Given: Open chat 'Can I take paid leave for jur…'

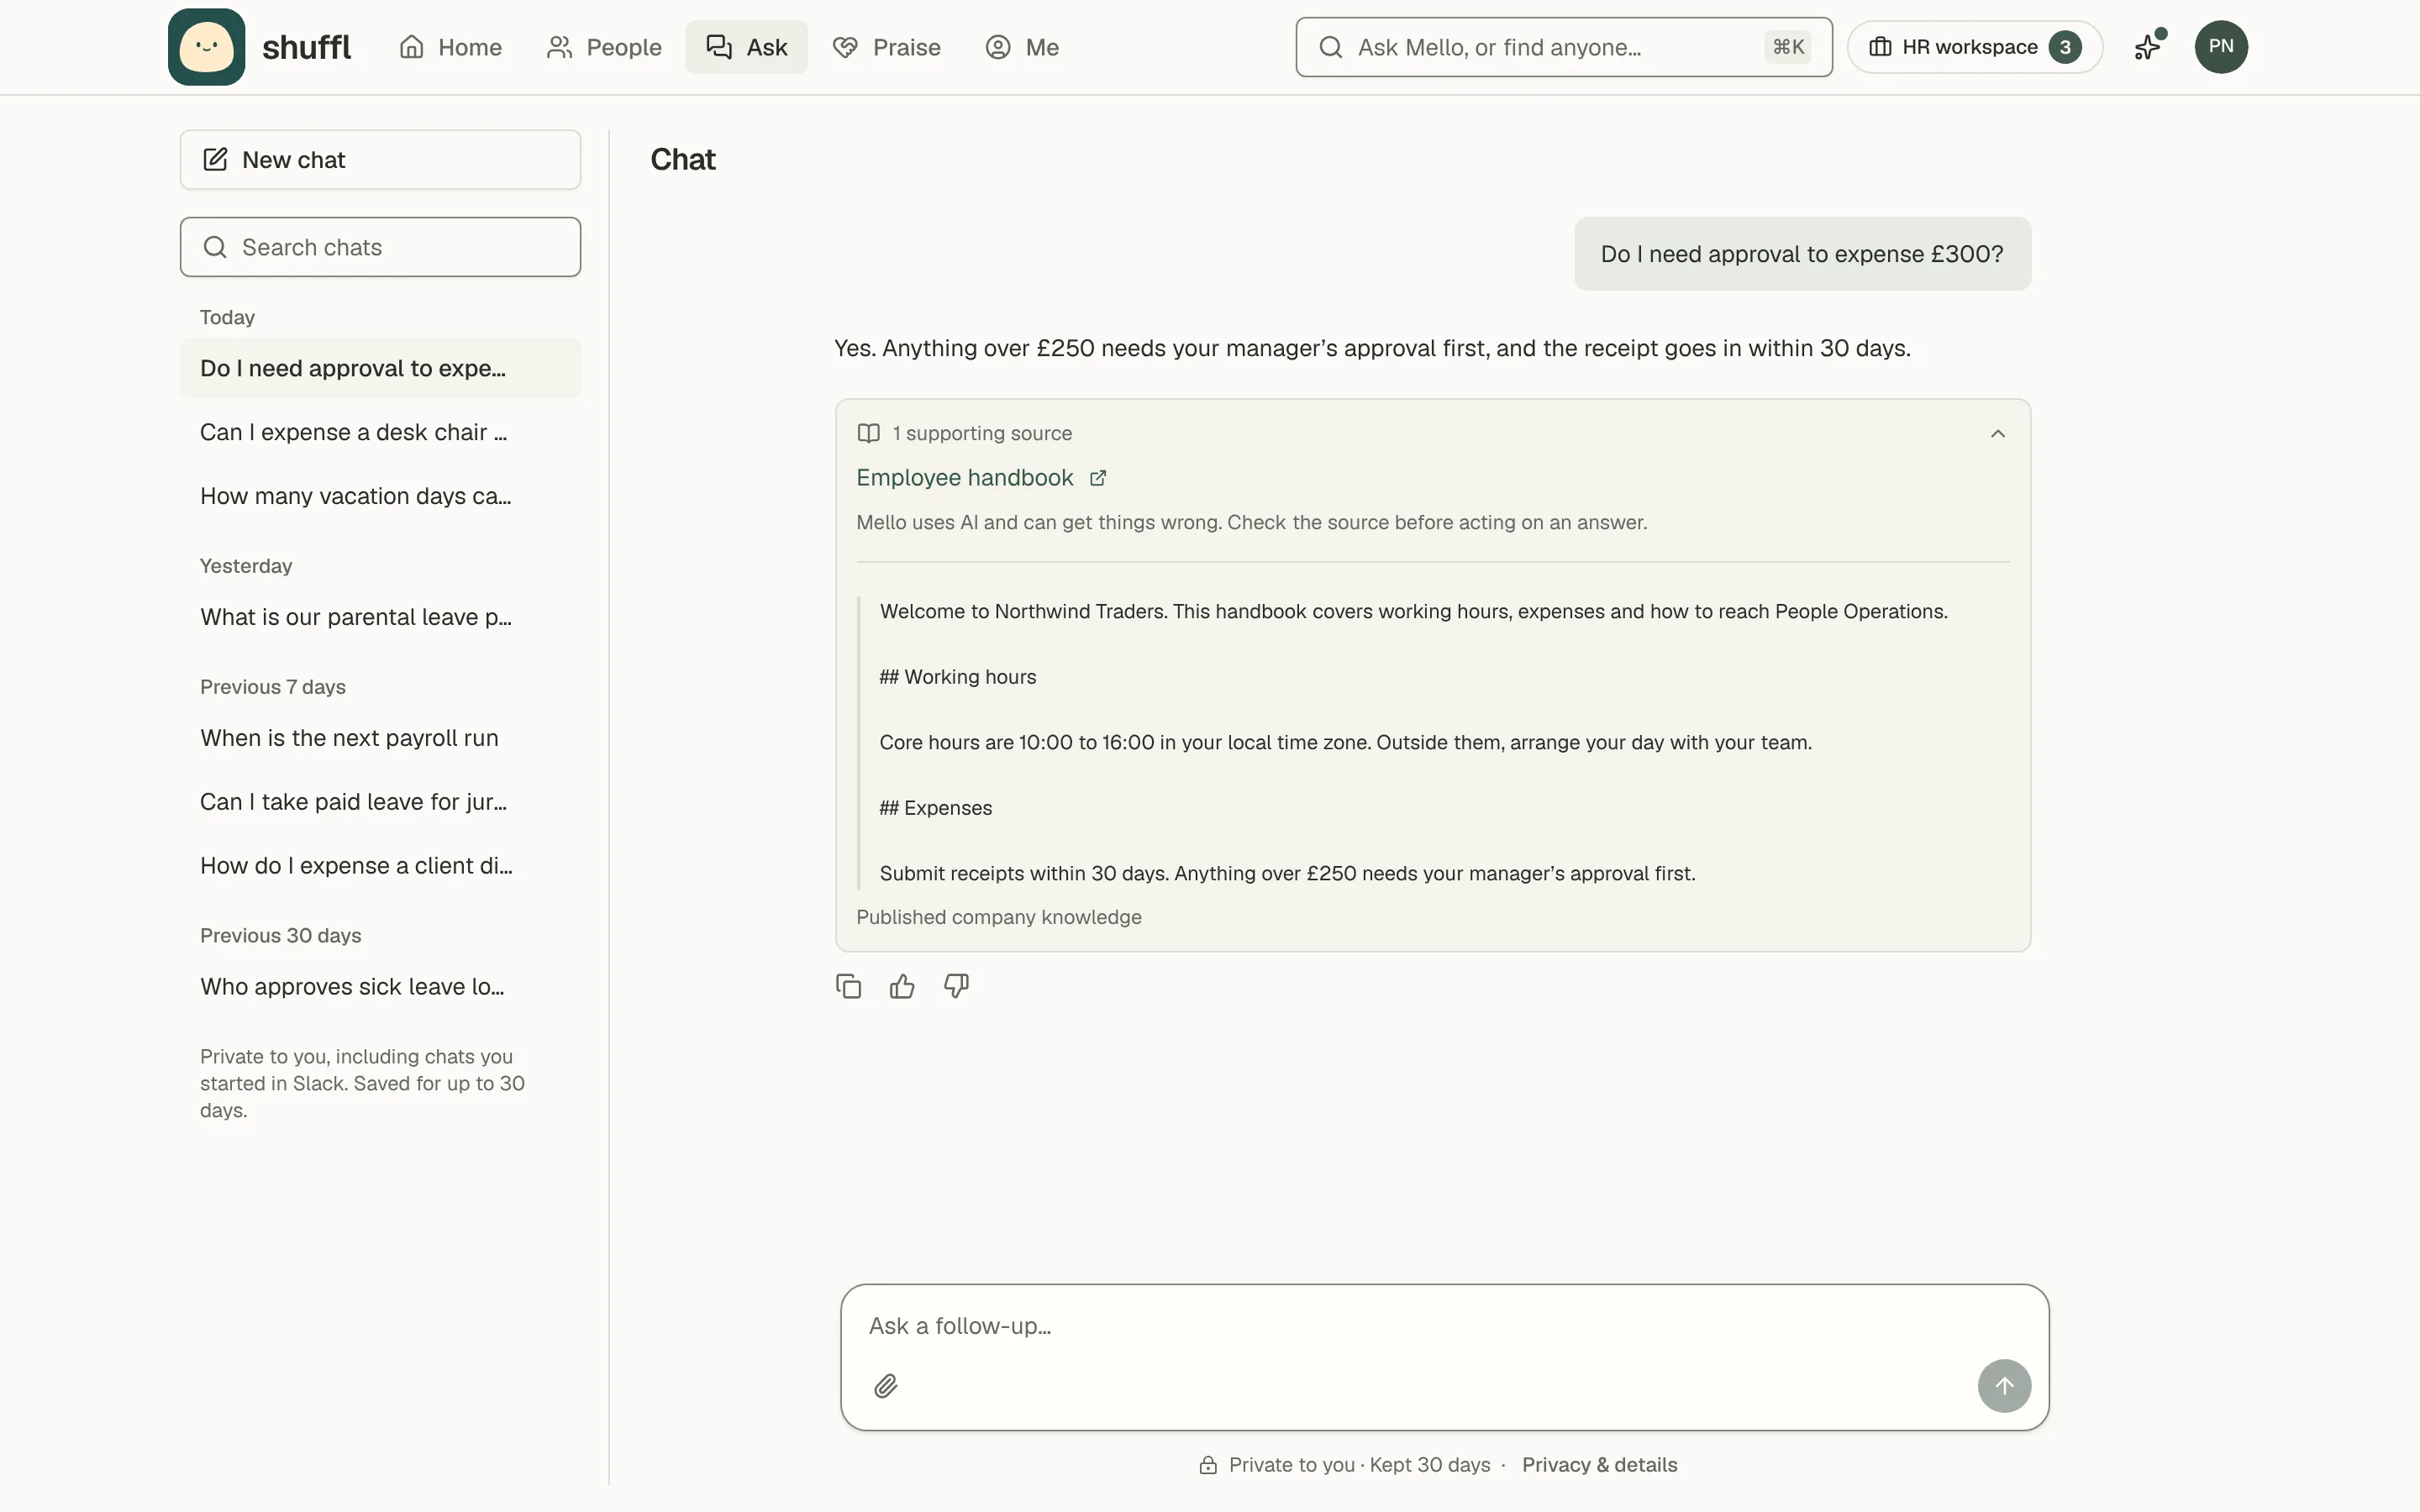Looking at the screenshot, I should click(x=380, y=802).
